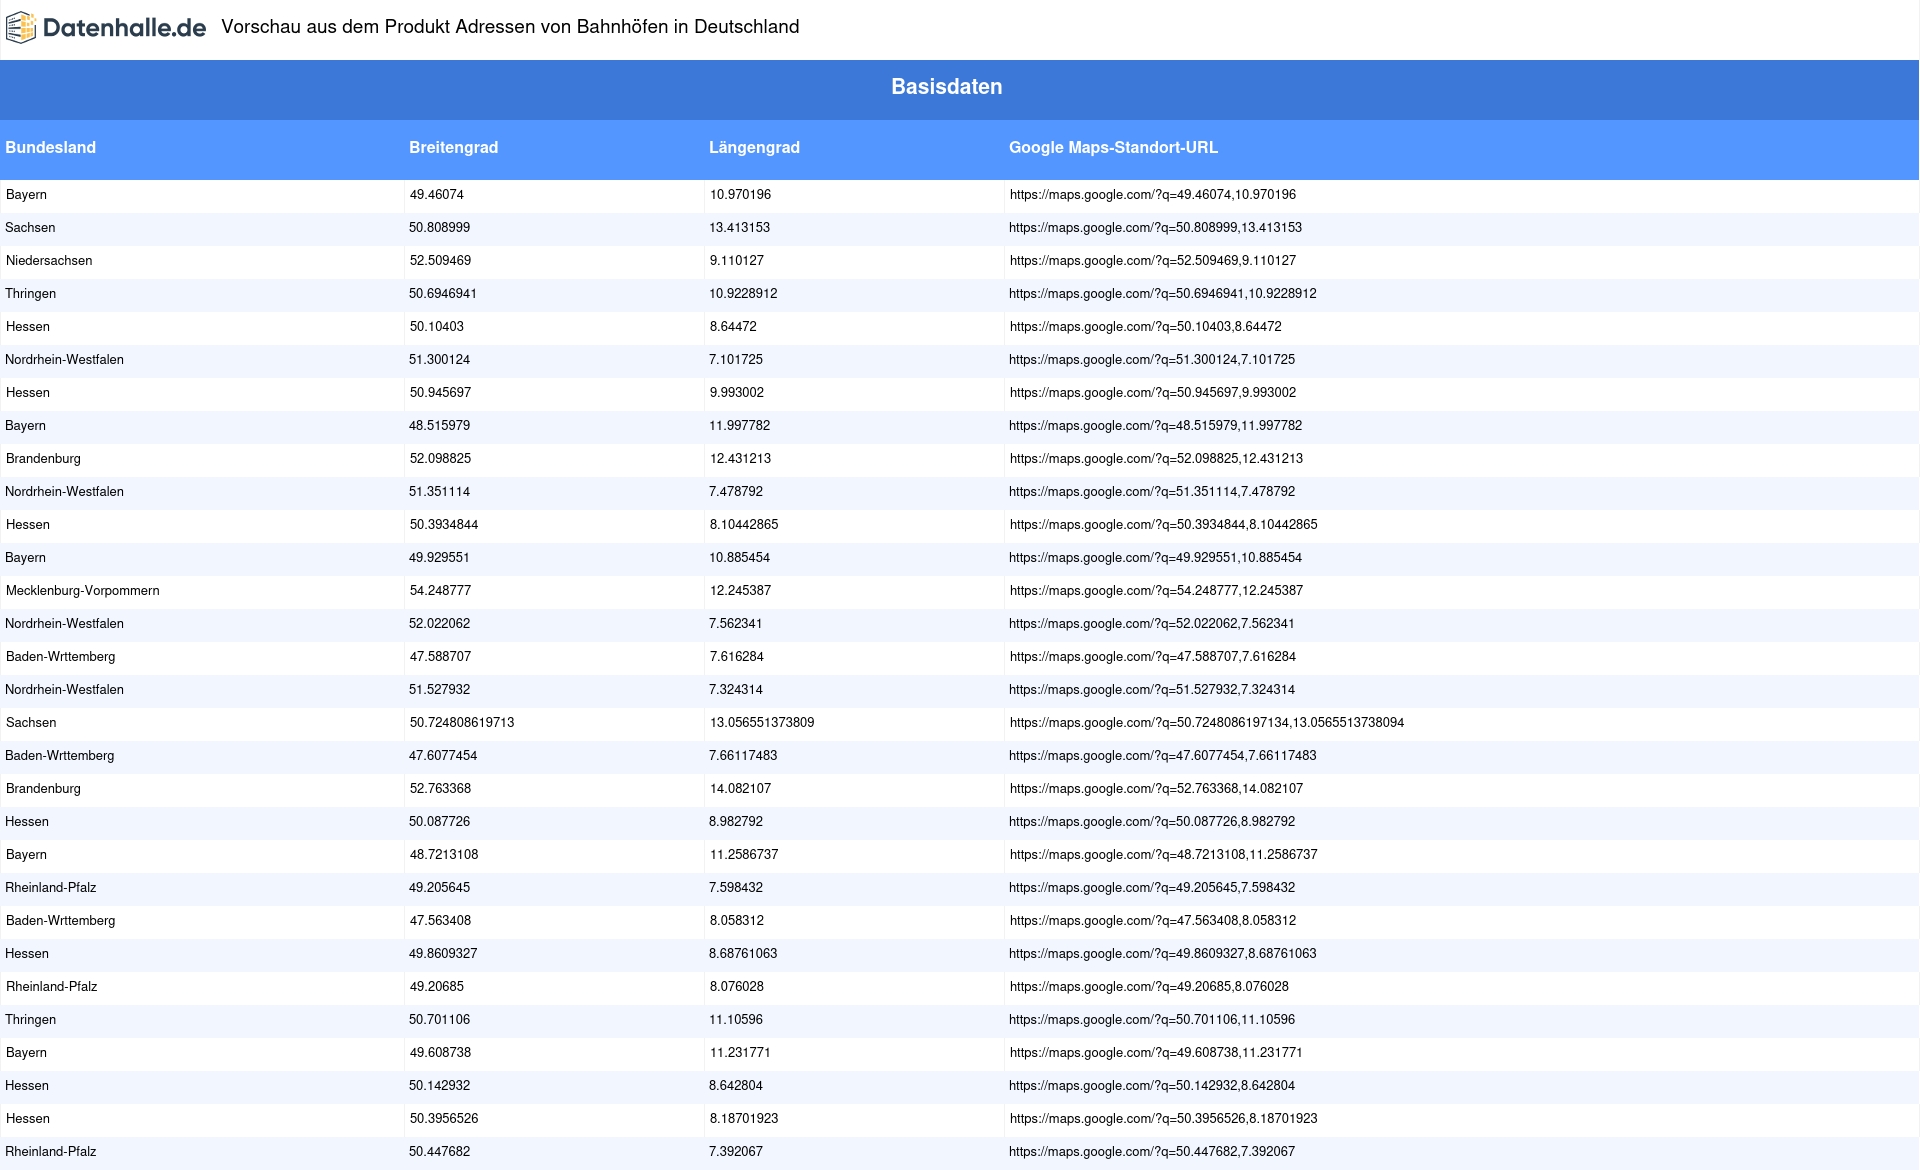The image size is (1920, 1170).
Task: Open maps URL for 47.563408,8.058312
Action: click(1152, 921)
